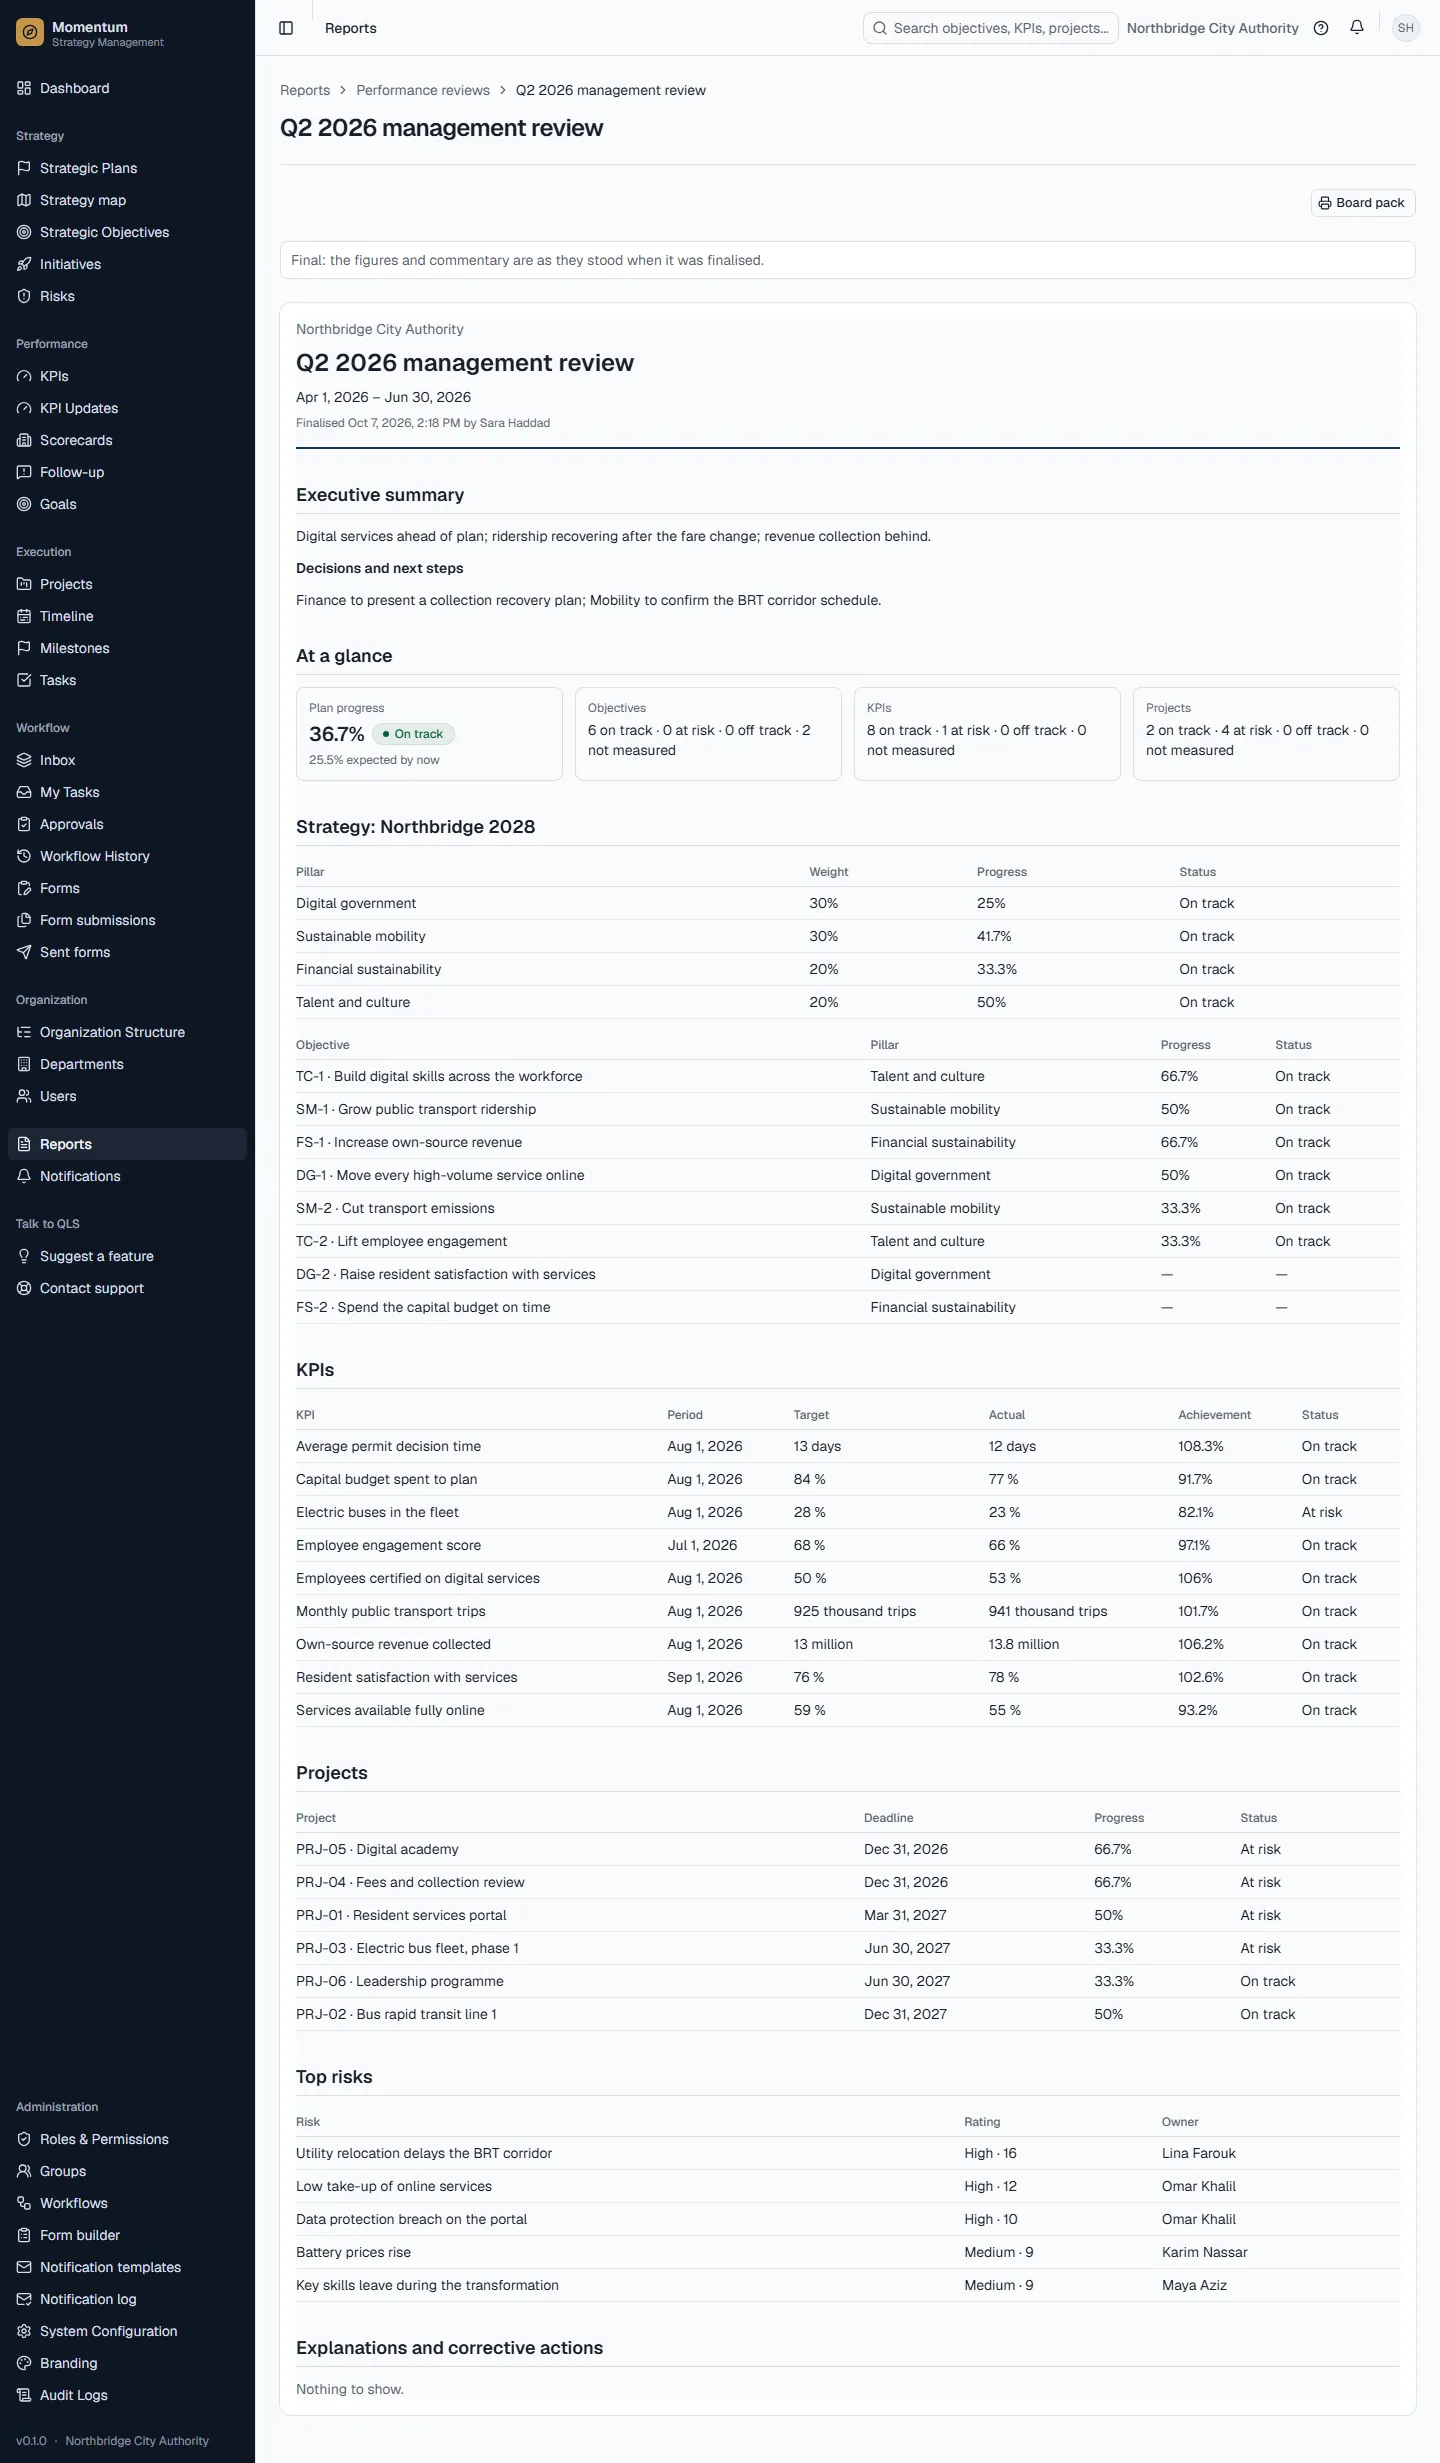
Task: Click 'TC-1 · Build digital skills across the workforce'
Action: 848,1076
